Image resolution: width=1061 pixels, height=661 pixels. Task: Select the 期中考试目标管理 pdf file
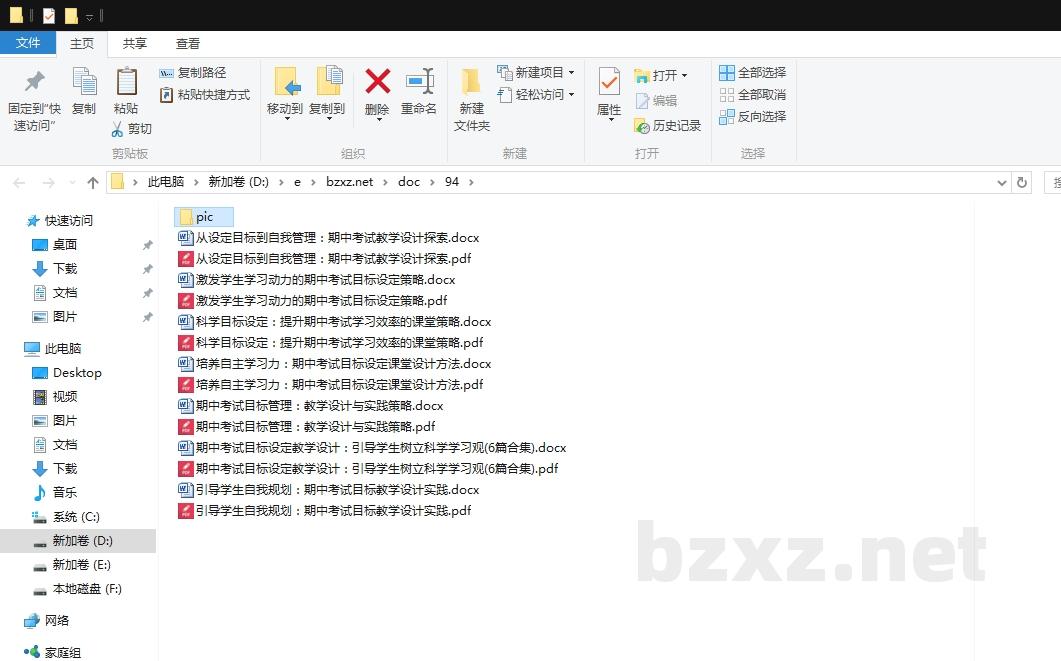[315, 427]
